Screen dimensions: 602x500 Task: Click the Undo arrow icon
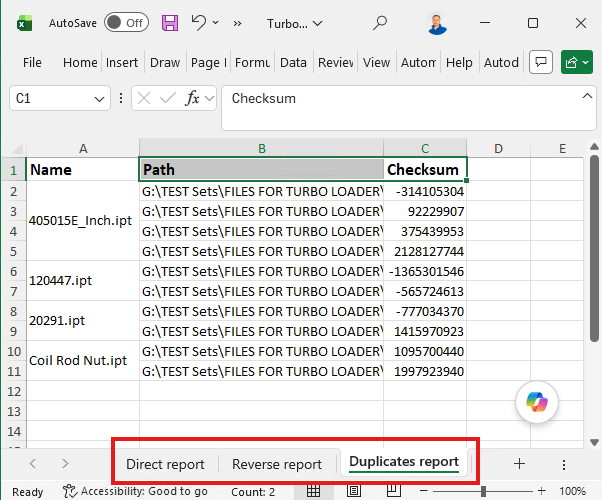198,23
